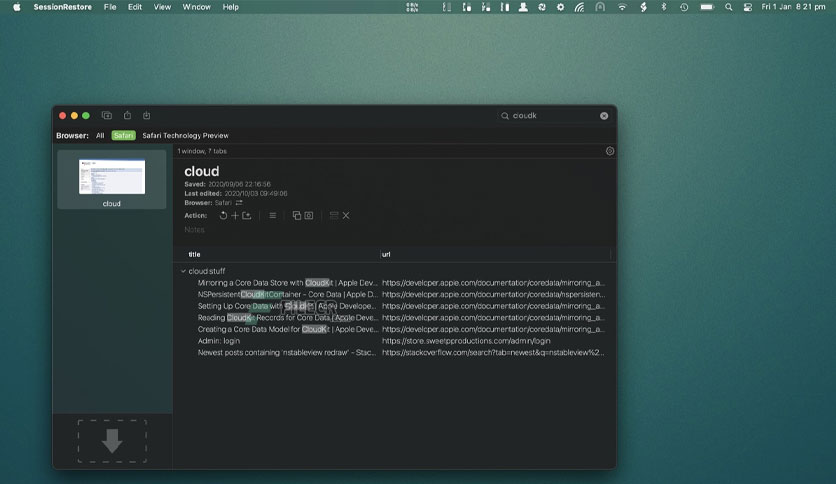Click the user silhouette icon in menu bar
Image resolution: width=836 pixels, height=484 pixels.
[x=523, y=7]
